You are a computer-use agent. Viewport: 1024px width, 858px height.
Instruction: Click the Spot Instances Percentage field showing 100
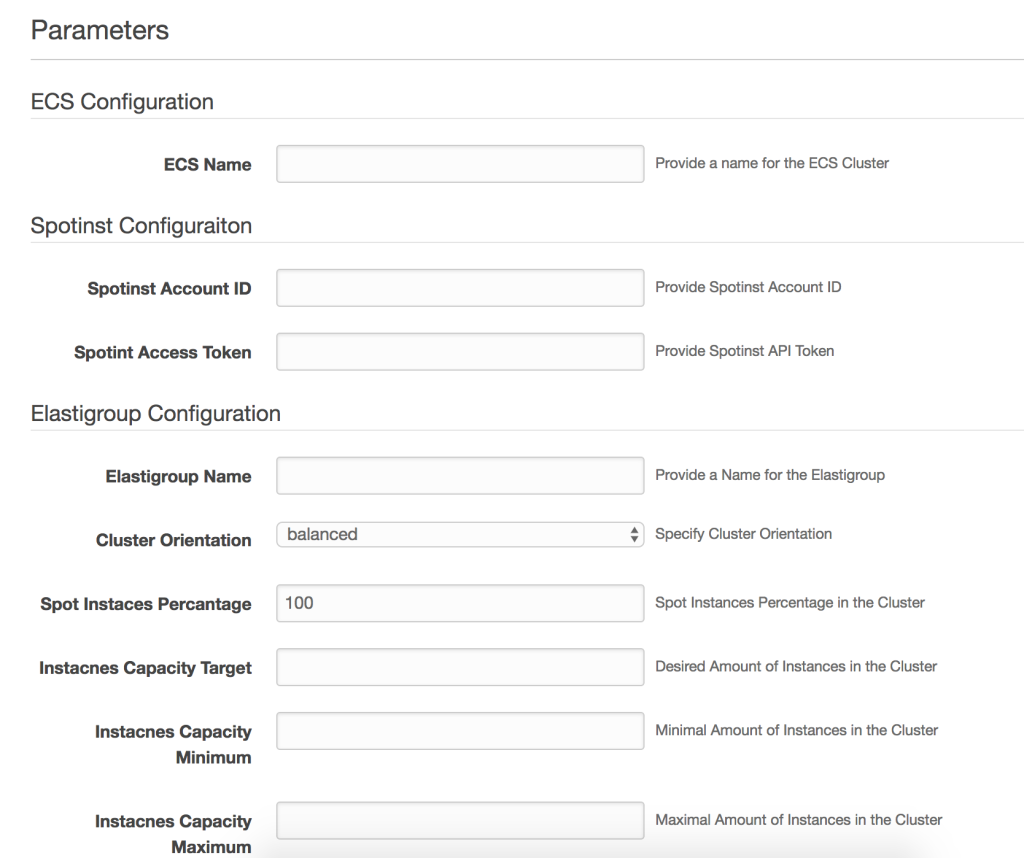point(460,603)
